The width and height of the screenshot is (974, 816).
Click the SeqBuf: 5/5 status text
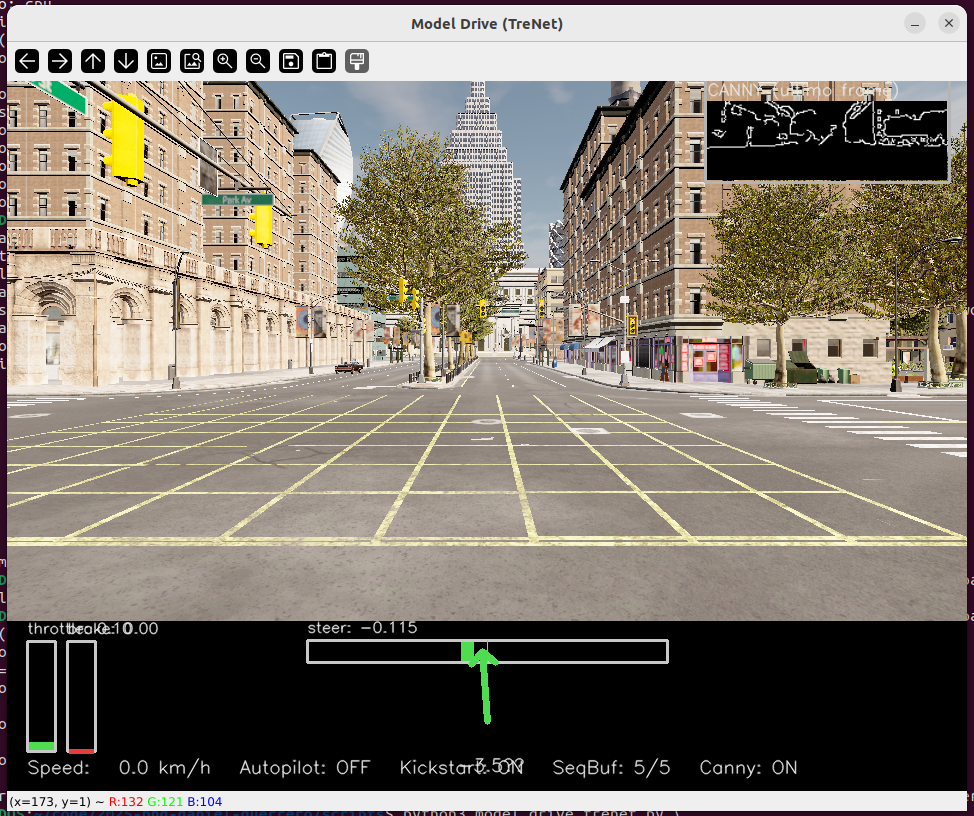point(611,768)
